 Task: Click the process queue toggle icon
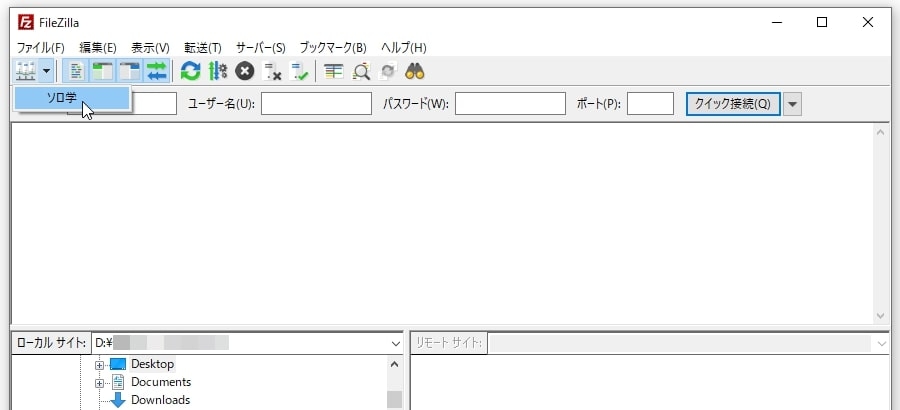217,71
